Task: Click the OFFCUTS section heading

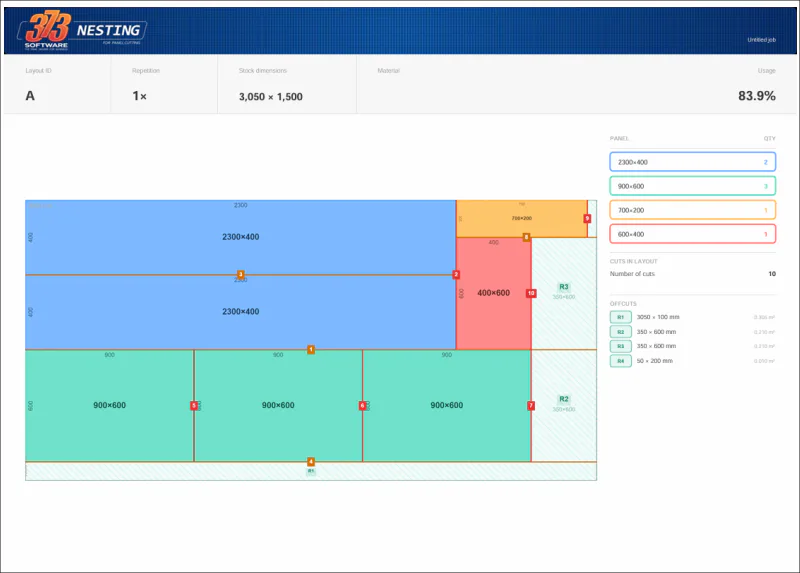Action: pyautogui.click(x=623, y=304)
